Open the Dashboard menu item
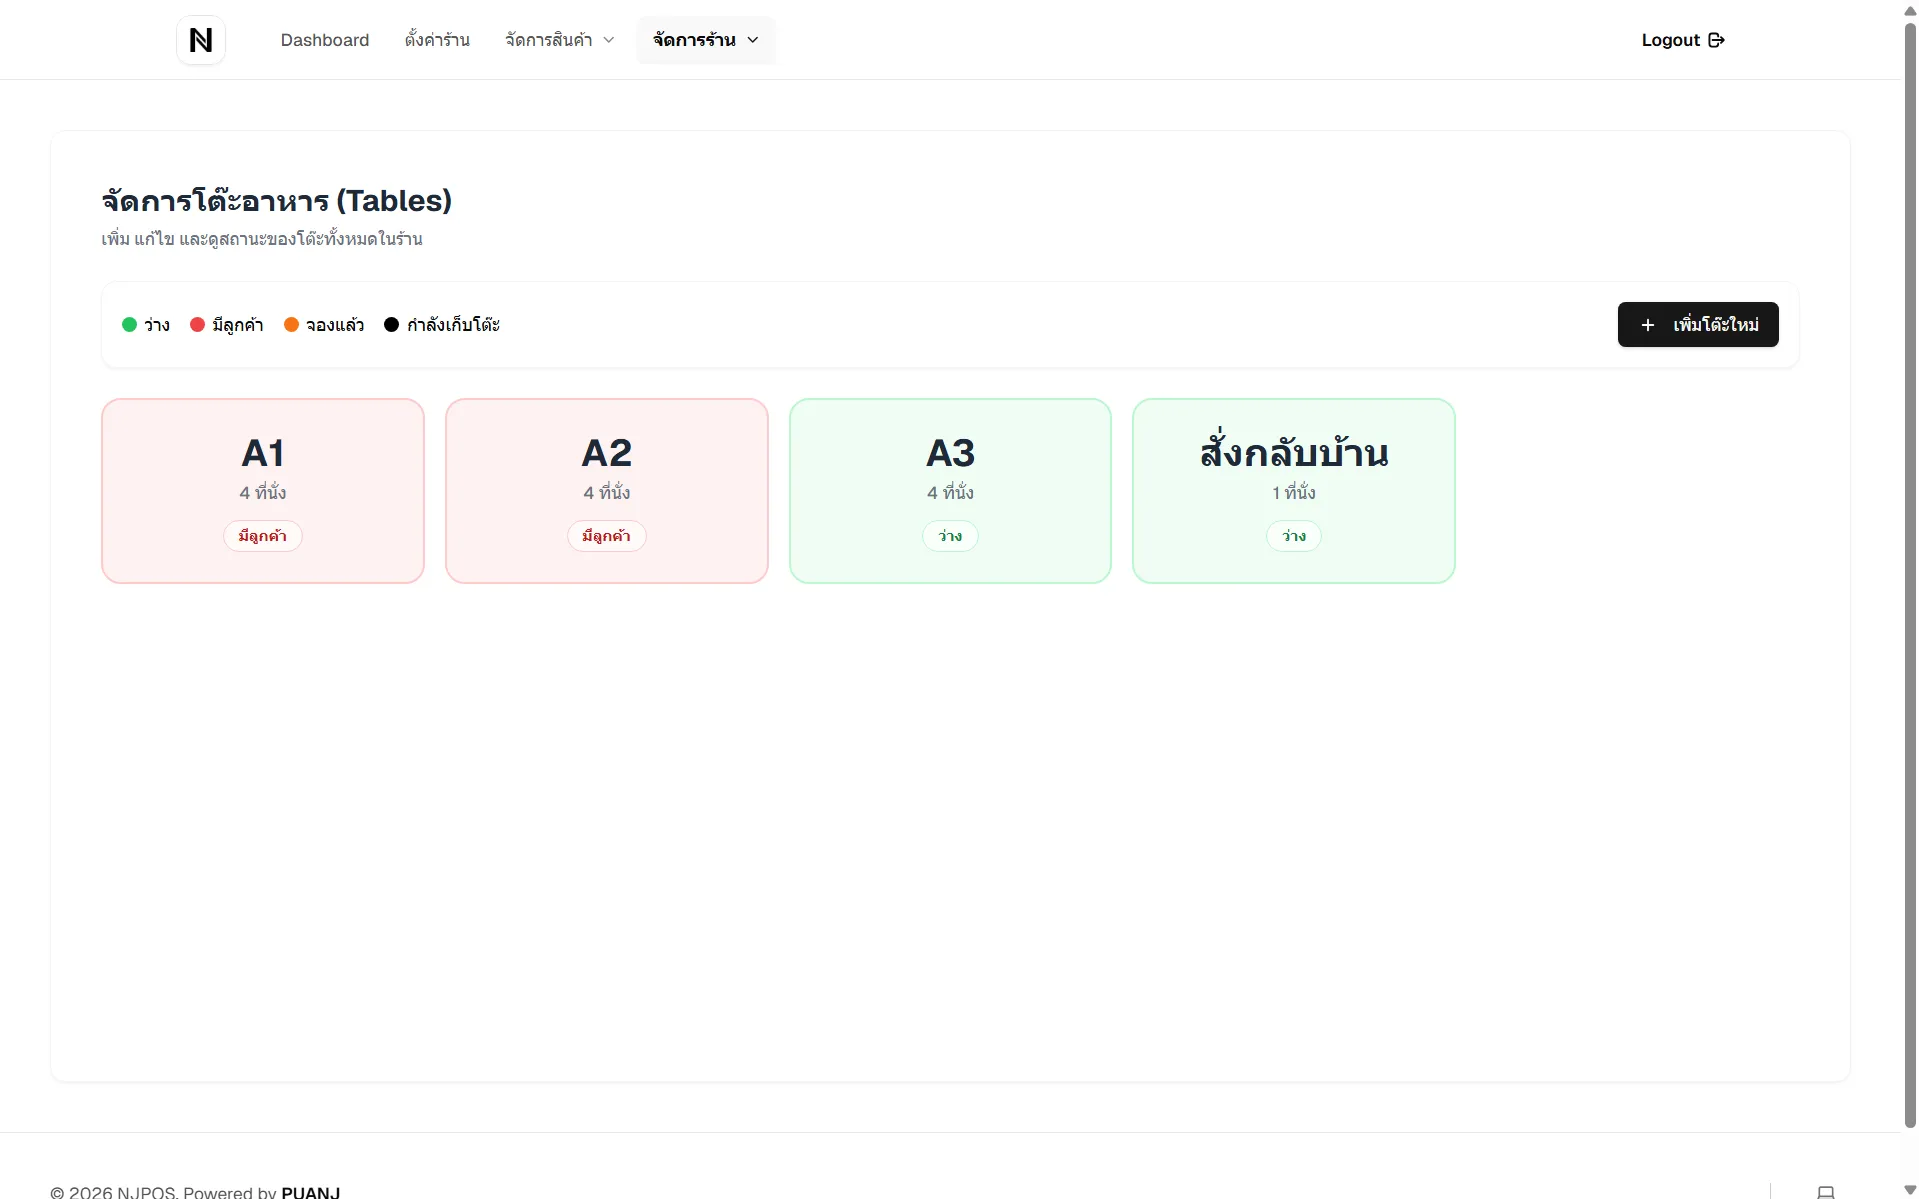 (x=325, y=40)
